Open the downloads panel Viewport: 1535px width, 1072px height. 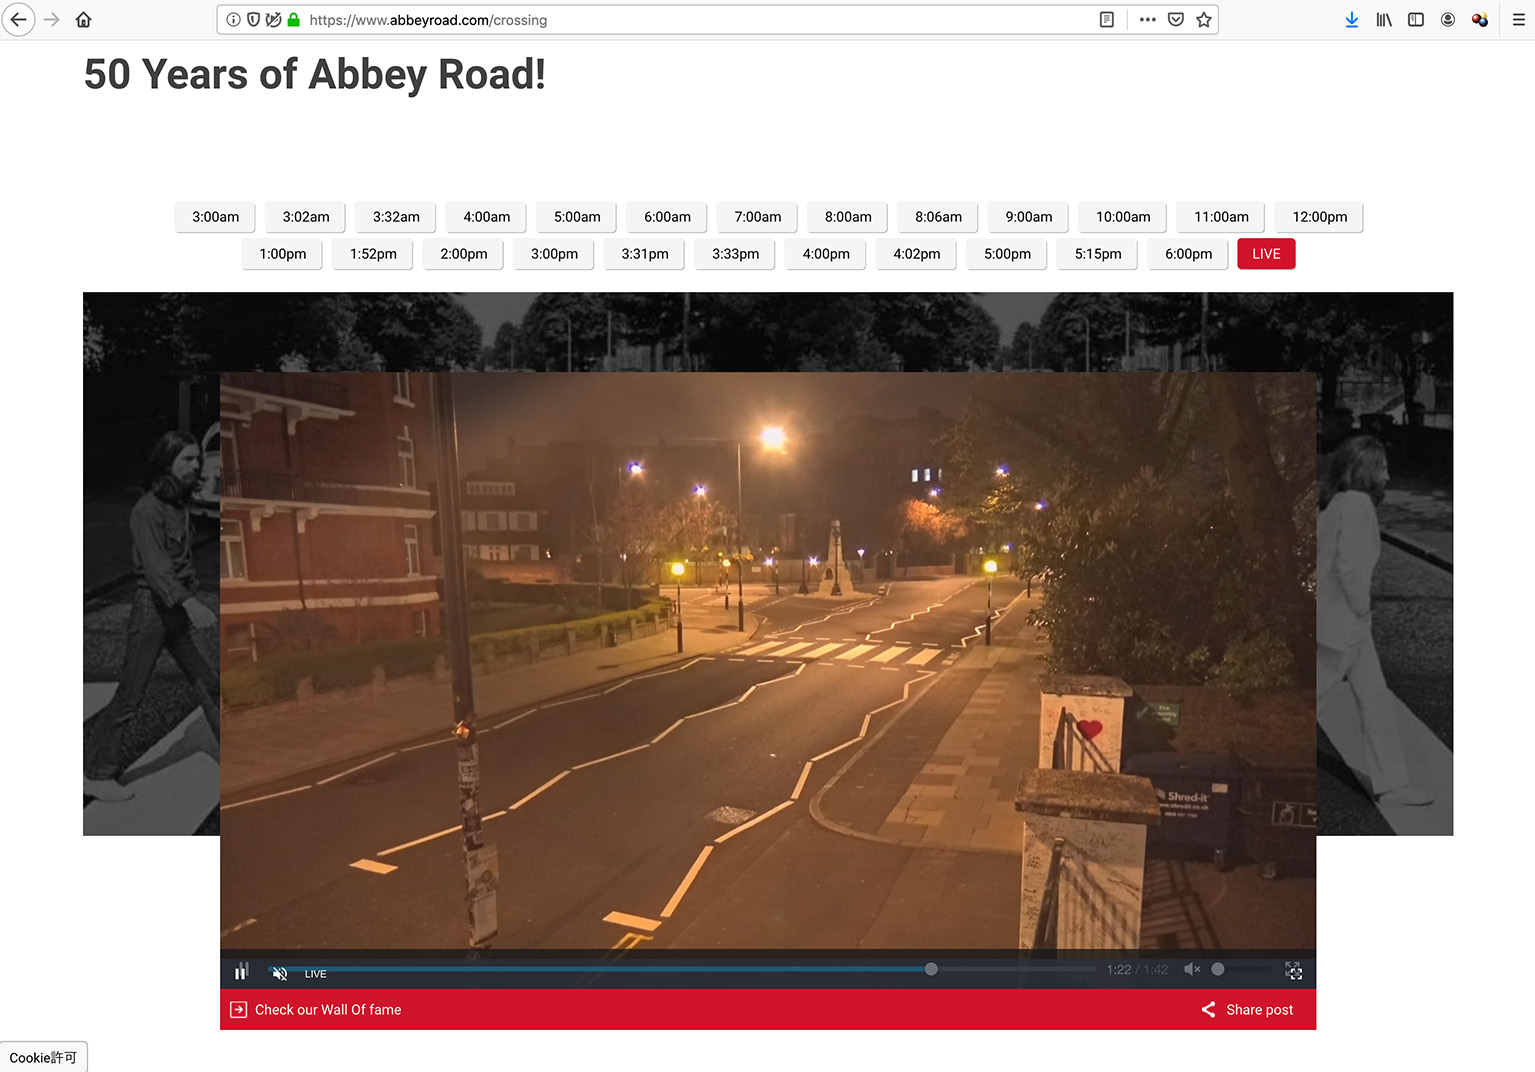coord(1352,19)
